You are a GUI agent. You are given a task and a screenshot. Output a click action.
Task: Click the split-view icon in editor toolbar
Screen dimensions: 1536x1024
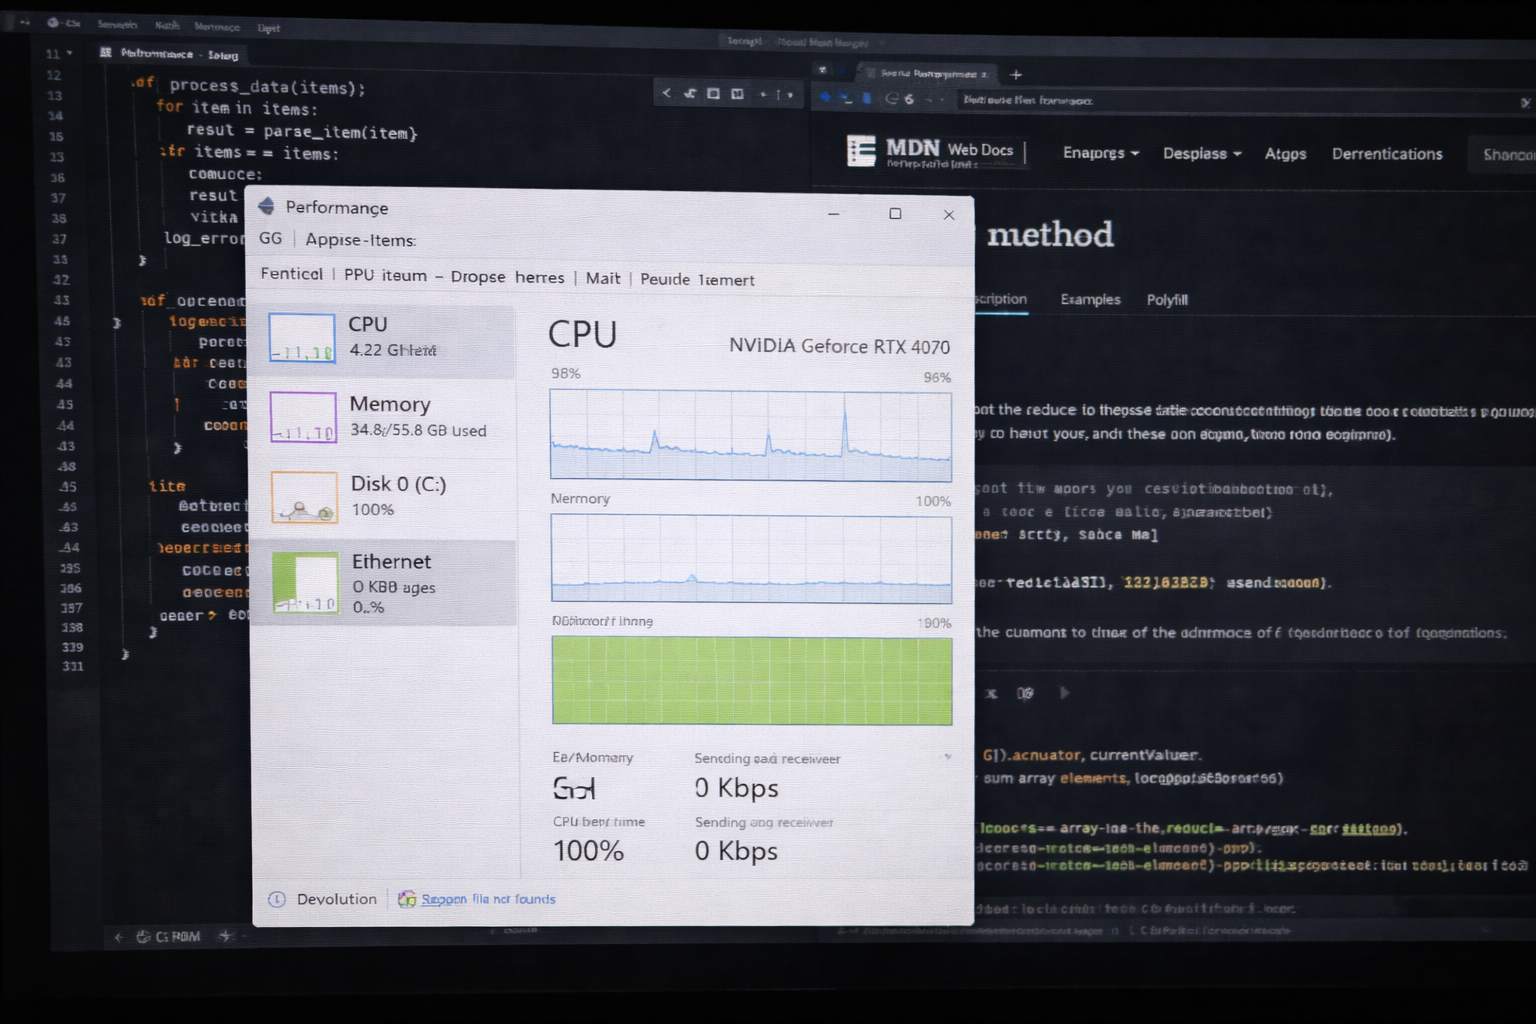(x=737, y=94)
